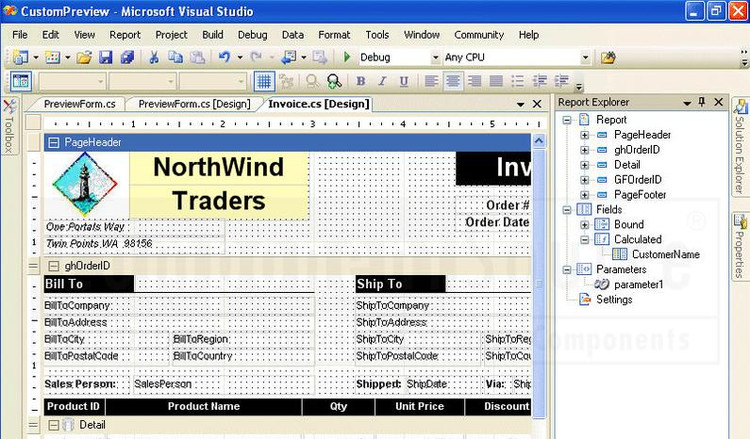Click the New Project toolbar icon
The image size is (750, 439).
21,57
